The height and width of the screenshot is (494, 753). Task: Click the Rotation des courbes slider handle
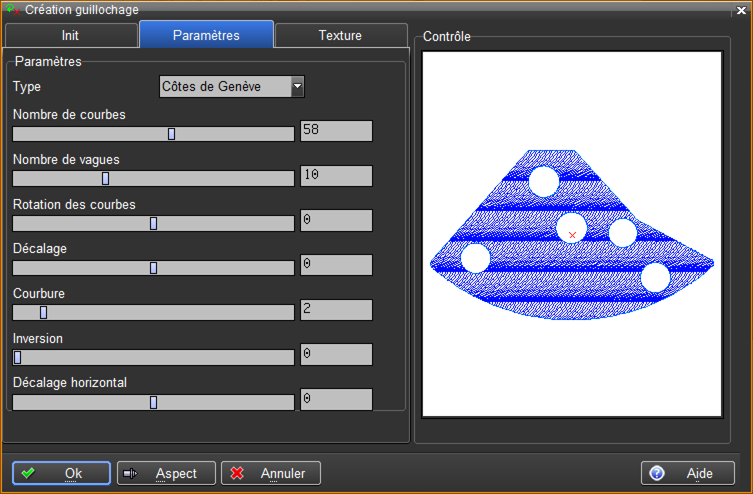point(154,223)
